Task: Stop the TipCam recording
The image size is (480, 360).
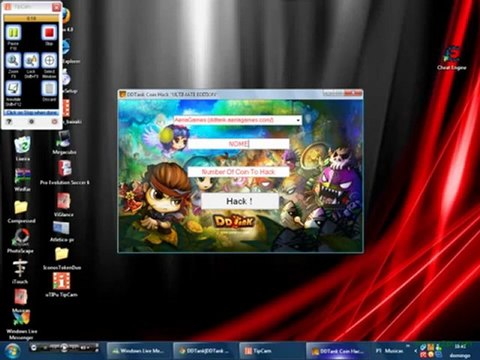Action: pos(49,33)
